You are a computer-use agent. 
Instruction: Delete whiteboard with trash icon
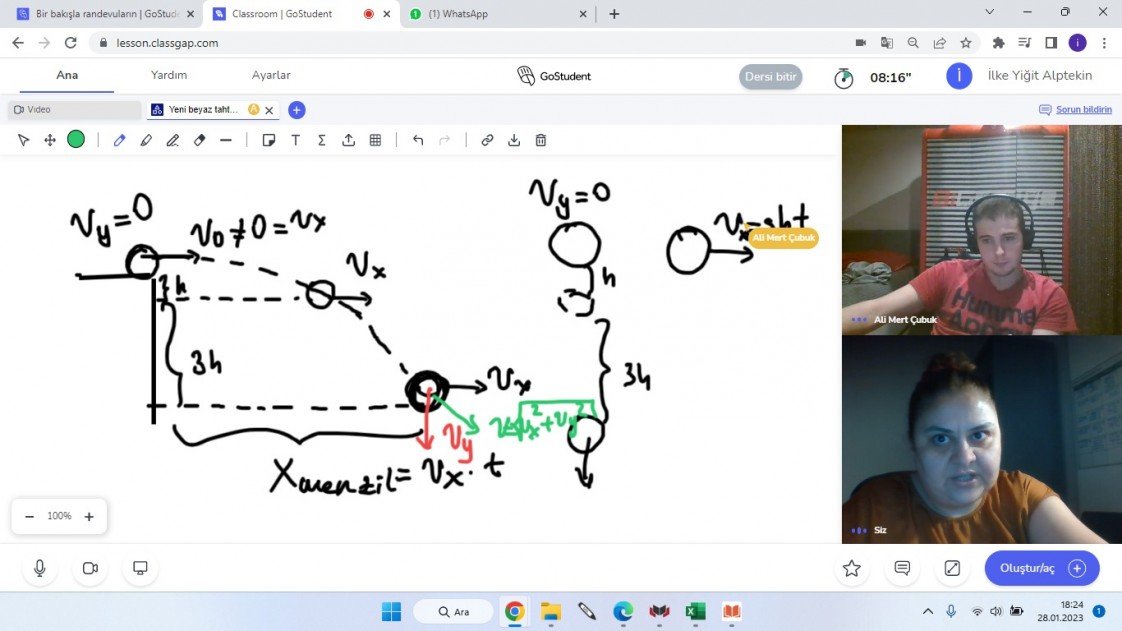pyautogui.click(x=540, y=140)
